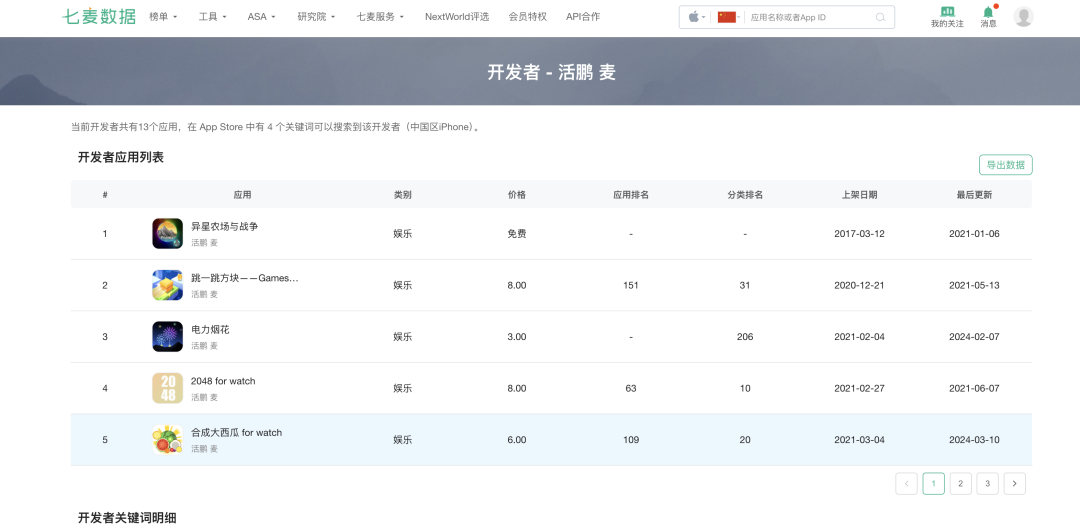
Task: Click app ranking value 63
Action: coord(631,388)
